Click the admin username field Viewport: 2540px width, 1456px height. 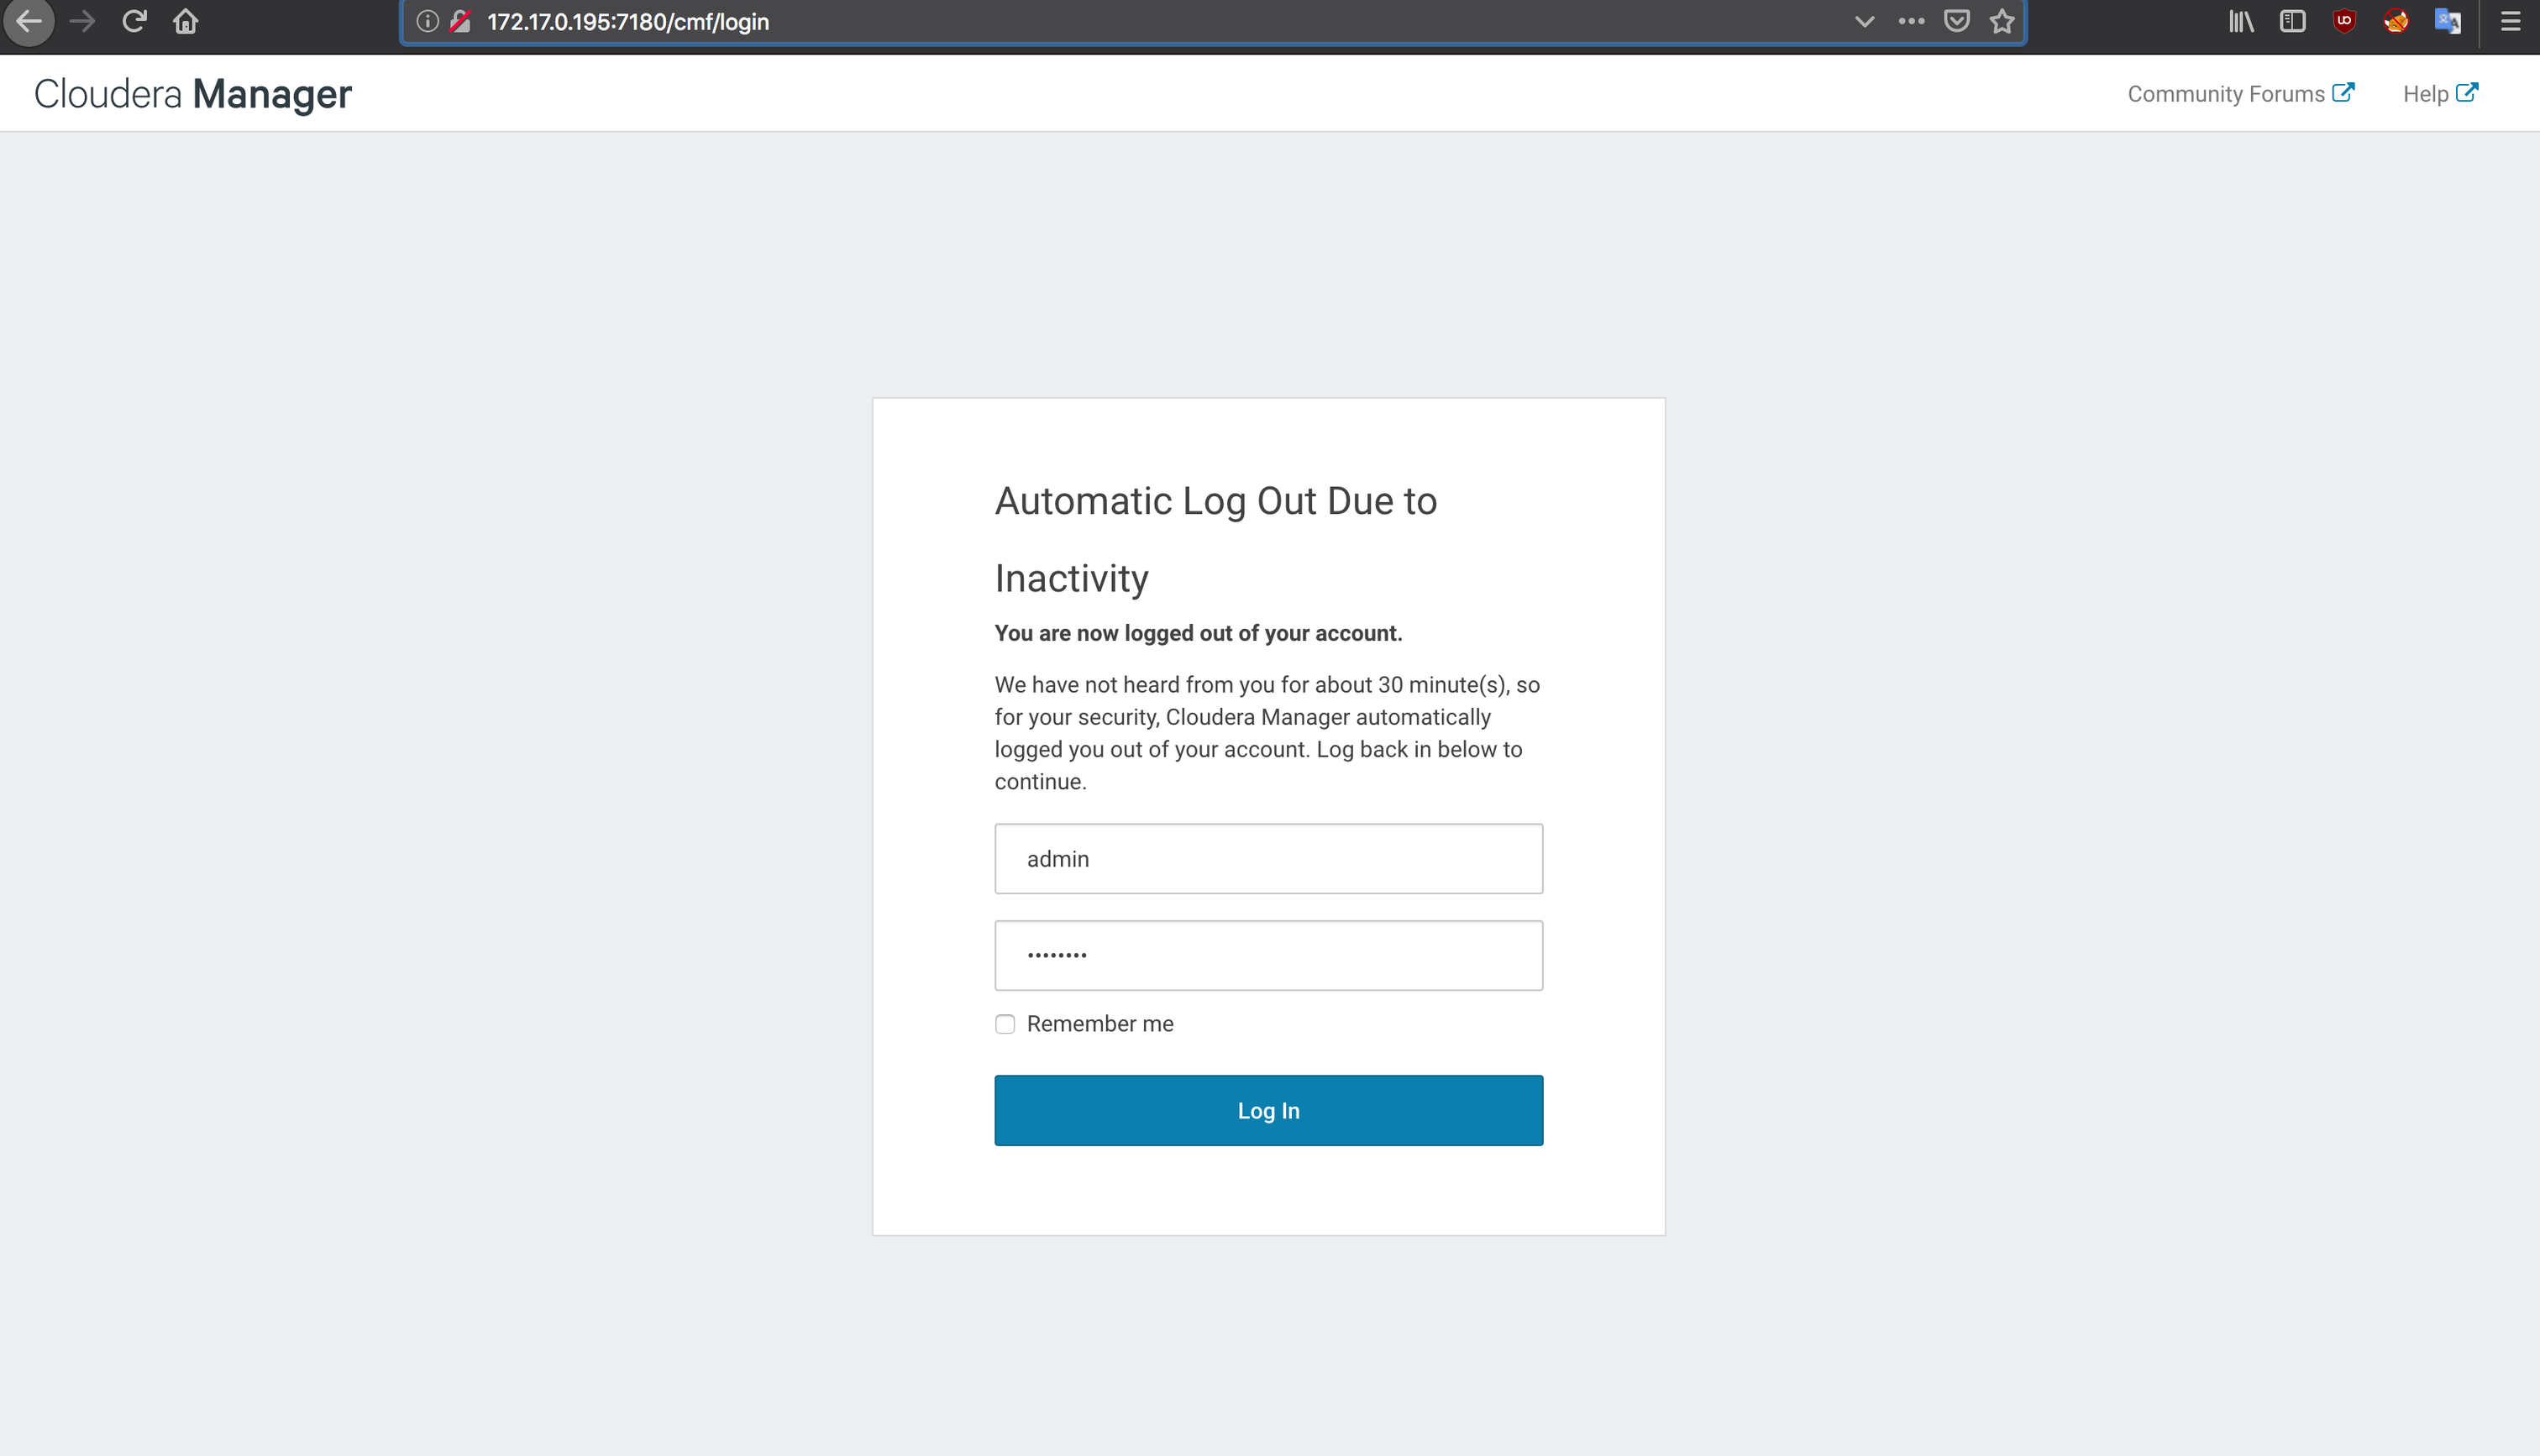pyautogui.click(x=1268, y=859)
